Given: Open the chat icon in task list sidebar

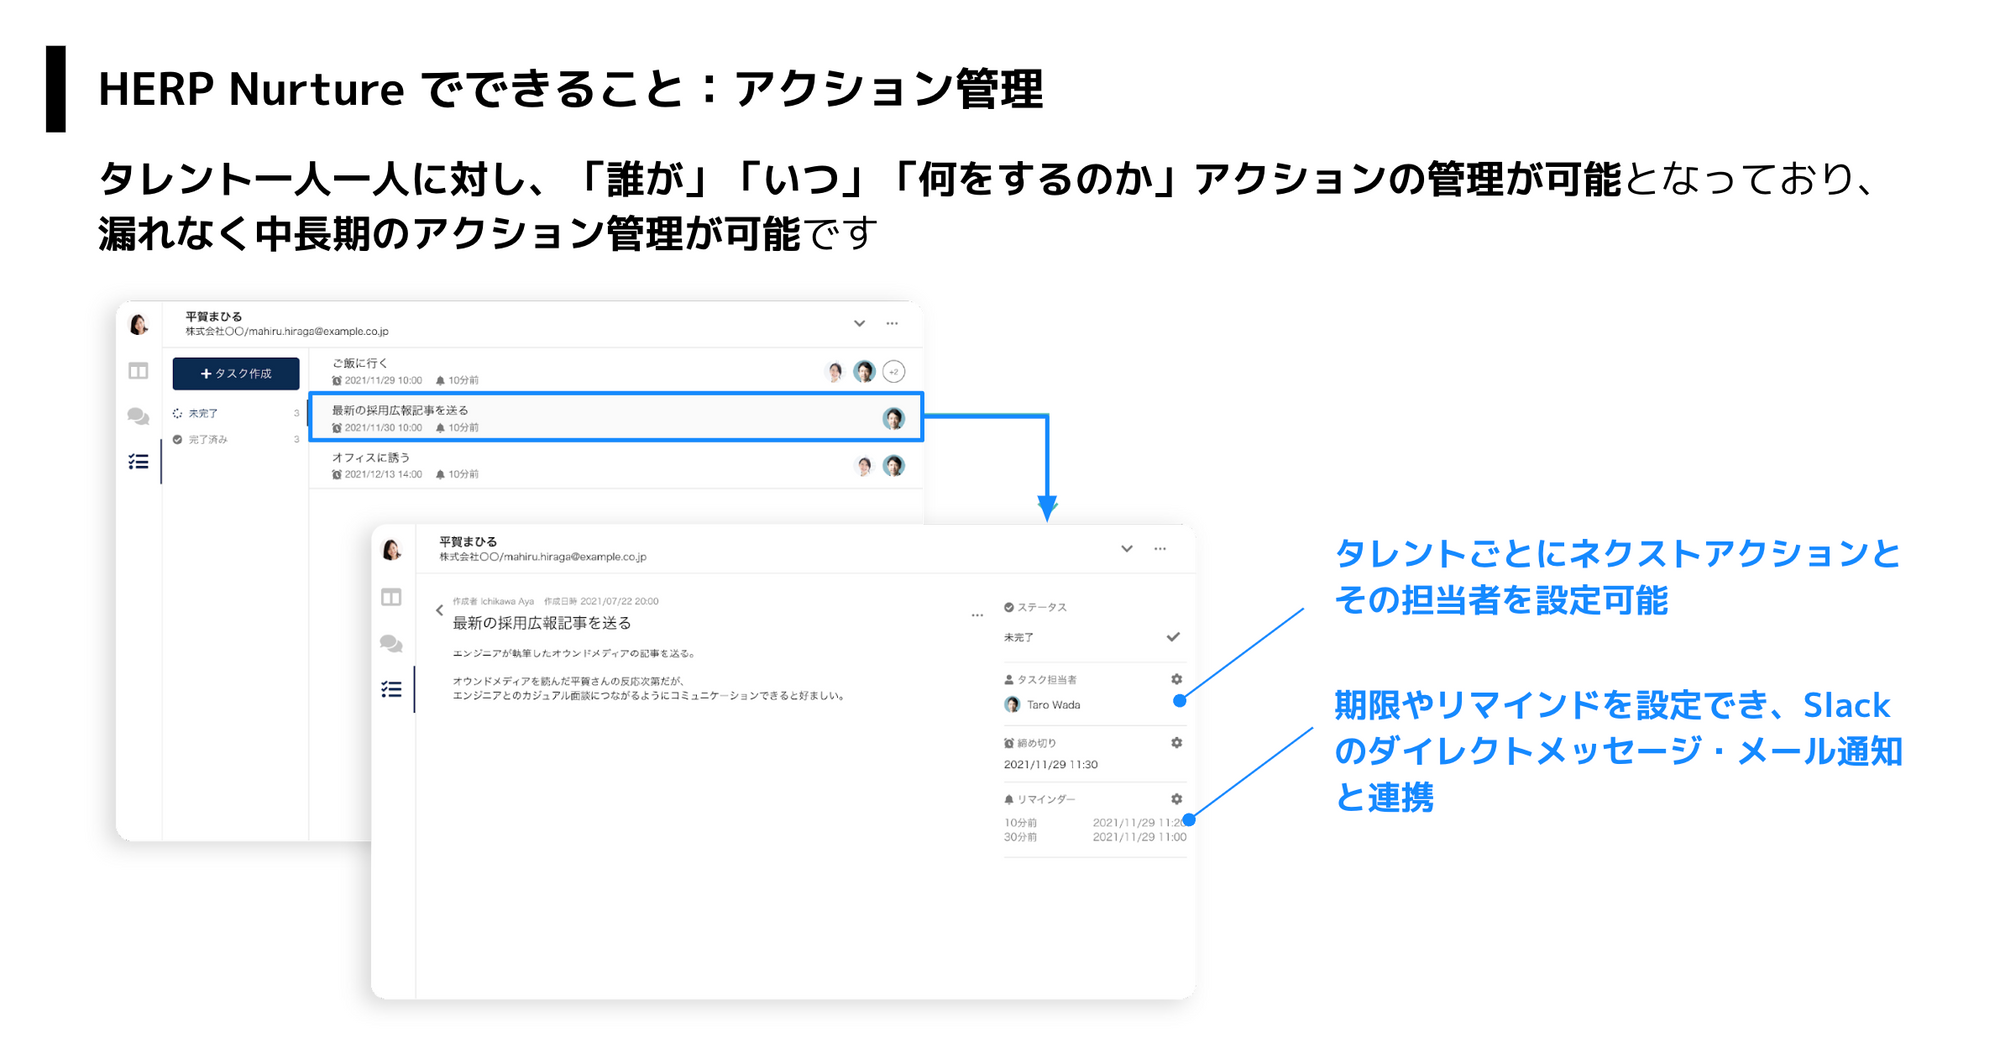Looking at the screenshot, I should click(x=138, y=416).
